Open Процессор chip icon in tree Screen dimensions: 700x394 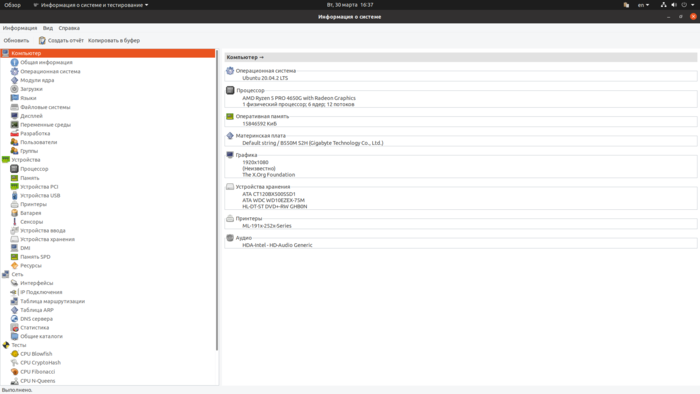tap(14, 169)
